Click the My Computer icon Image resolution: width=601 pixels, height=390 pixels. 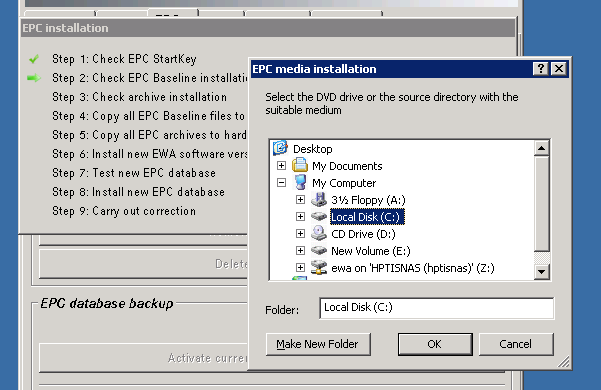[300, 183]
